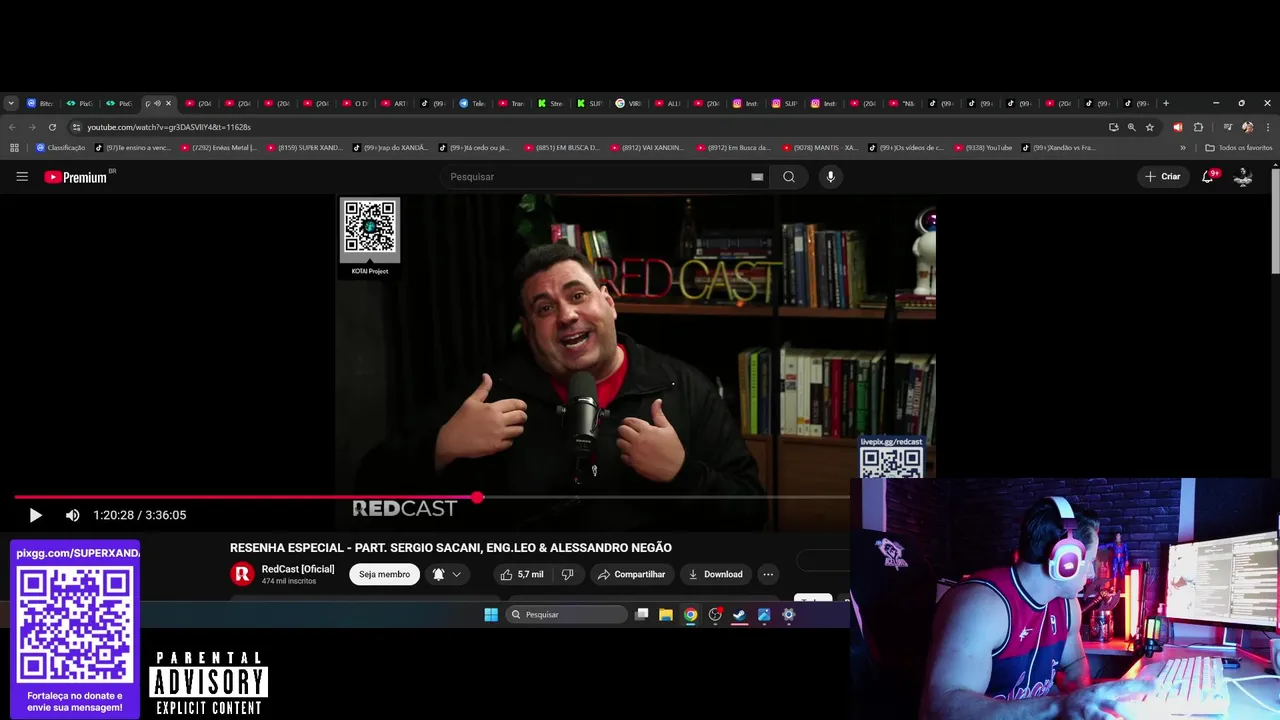
Task: Click the Windows taskbar Pesquisar search box
Action: pyautogui.click(x=567, y=615)
